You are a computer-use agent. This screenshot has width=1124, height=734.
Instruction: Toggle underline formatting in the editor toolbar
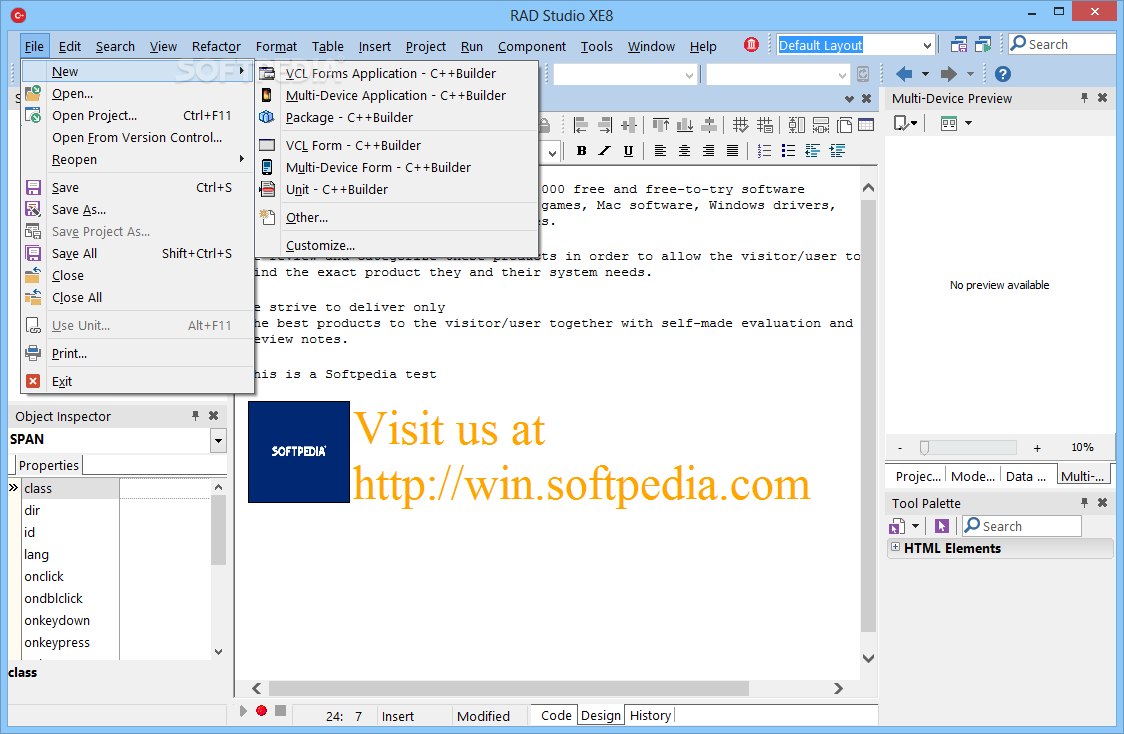tap(628, 151)
